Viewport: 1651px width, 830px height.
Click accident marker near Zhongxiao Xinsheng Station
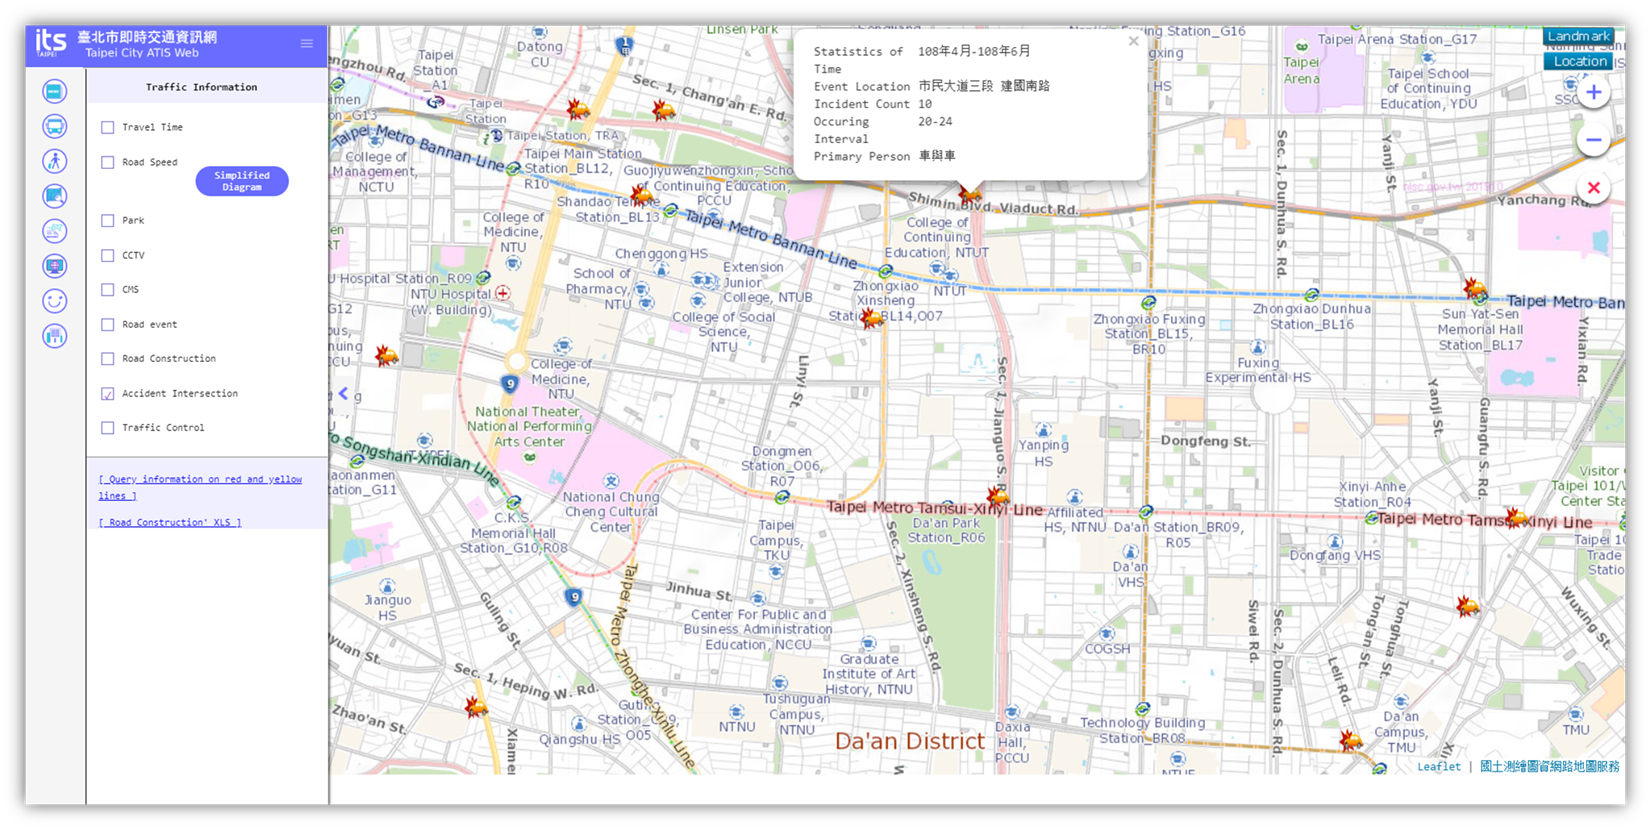(x=872, y=318)
